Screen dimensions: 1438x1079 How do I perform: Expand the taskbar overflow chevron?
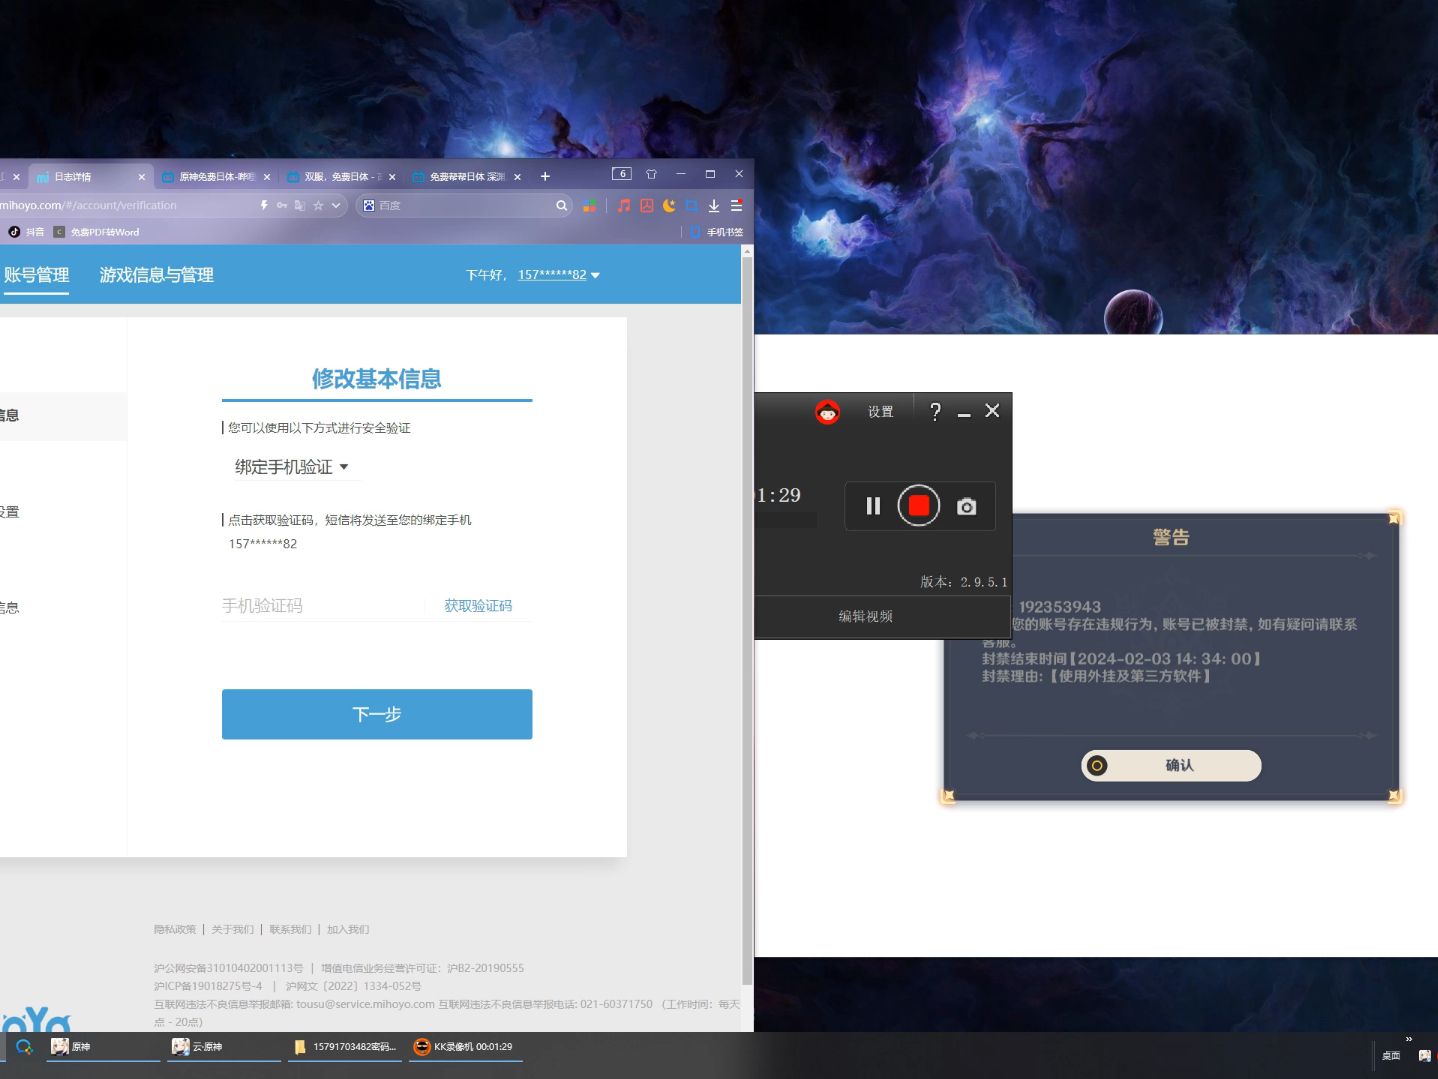1409,1040
